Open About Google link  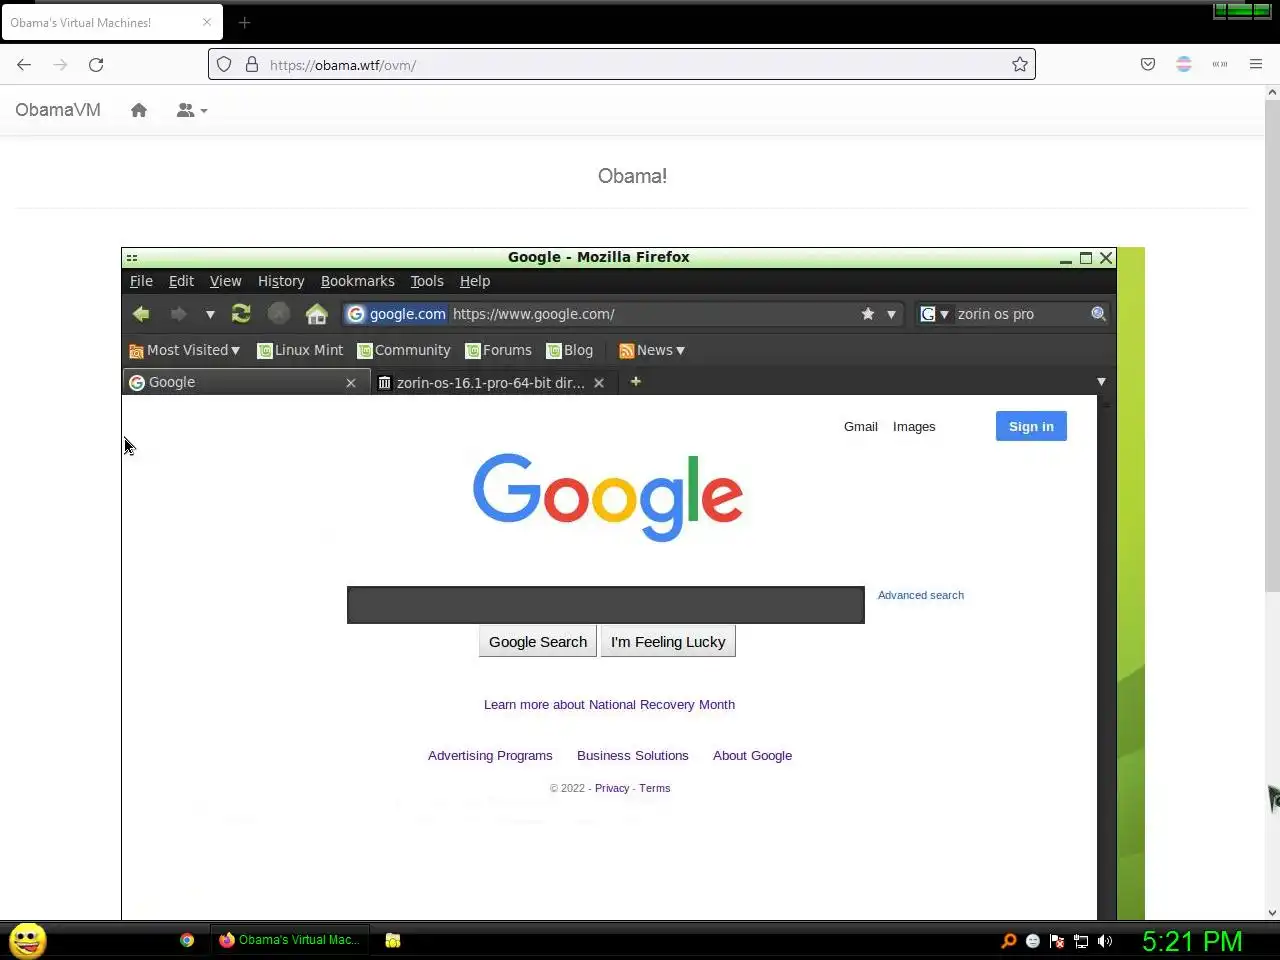[x=752, y=756]
